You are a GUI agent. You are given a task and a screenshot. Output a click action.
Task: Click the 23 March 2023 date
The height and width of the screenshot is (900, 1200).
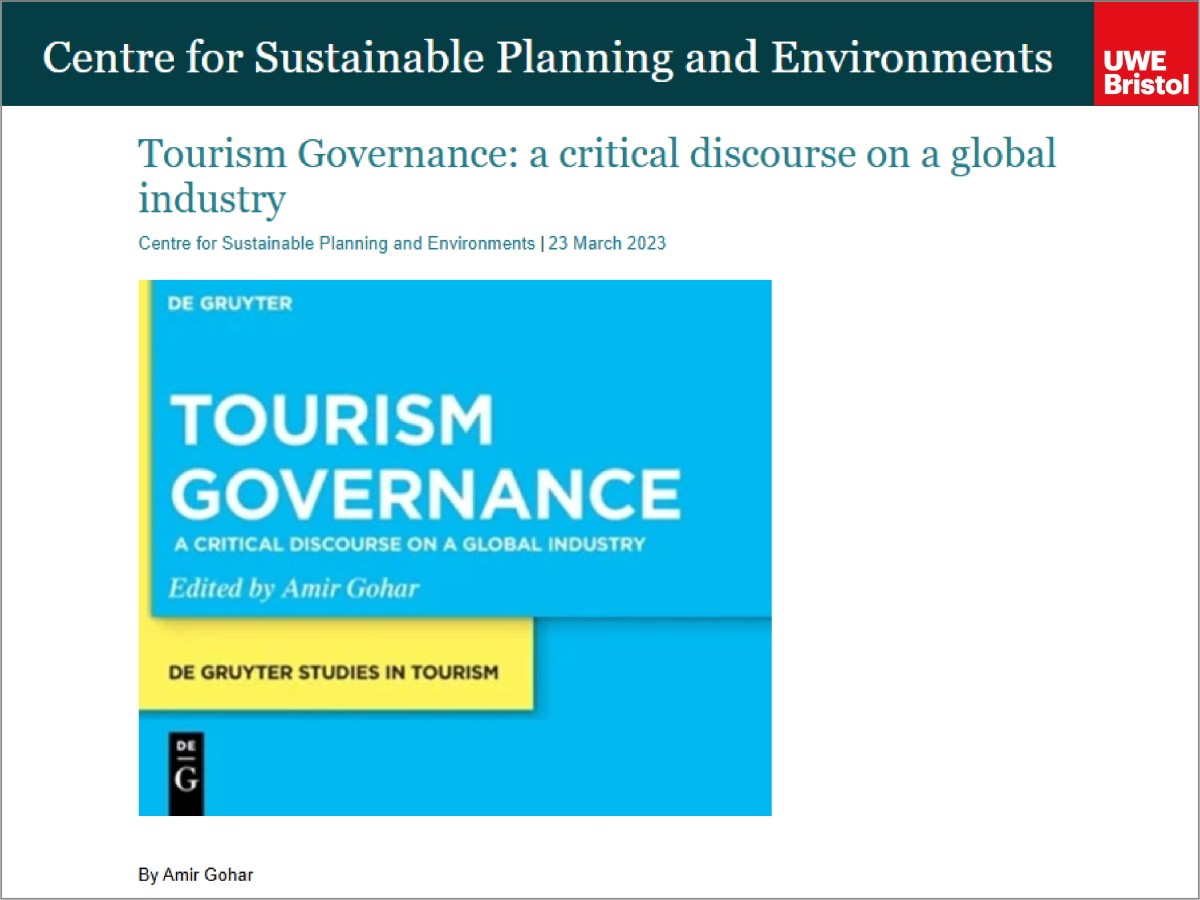(x=607, y=243)
